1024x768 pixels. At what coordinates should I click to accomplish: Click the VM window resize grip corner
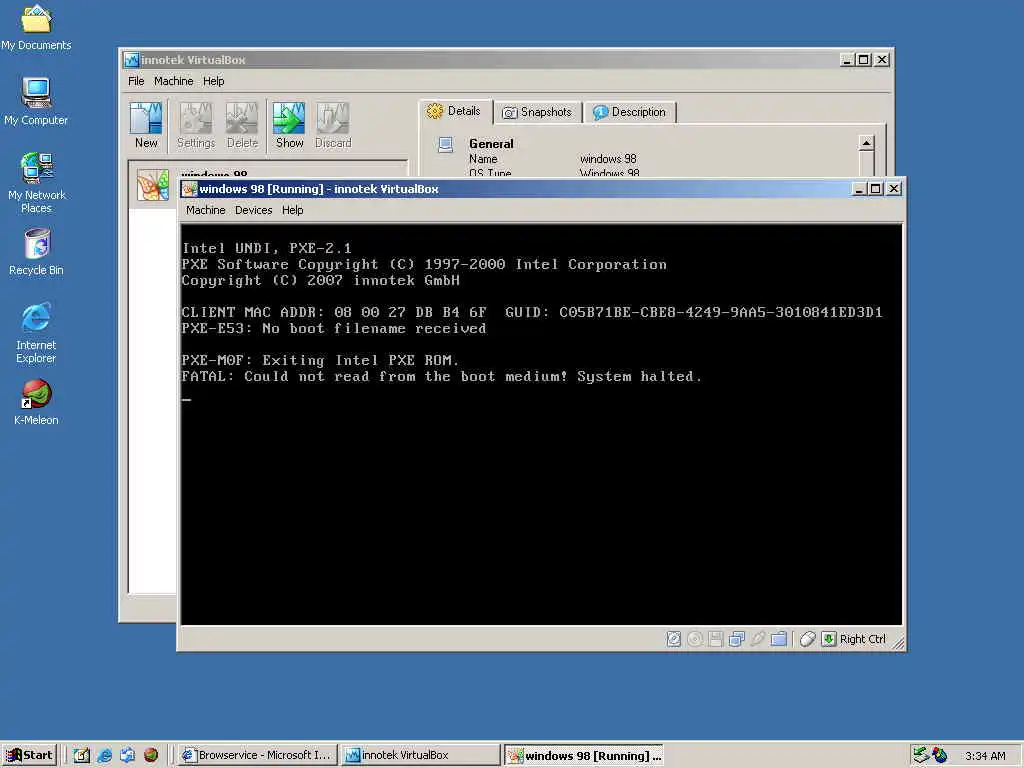[899, 643]
